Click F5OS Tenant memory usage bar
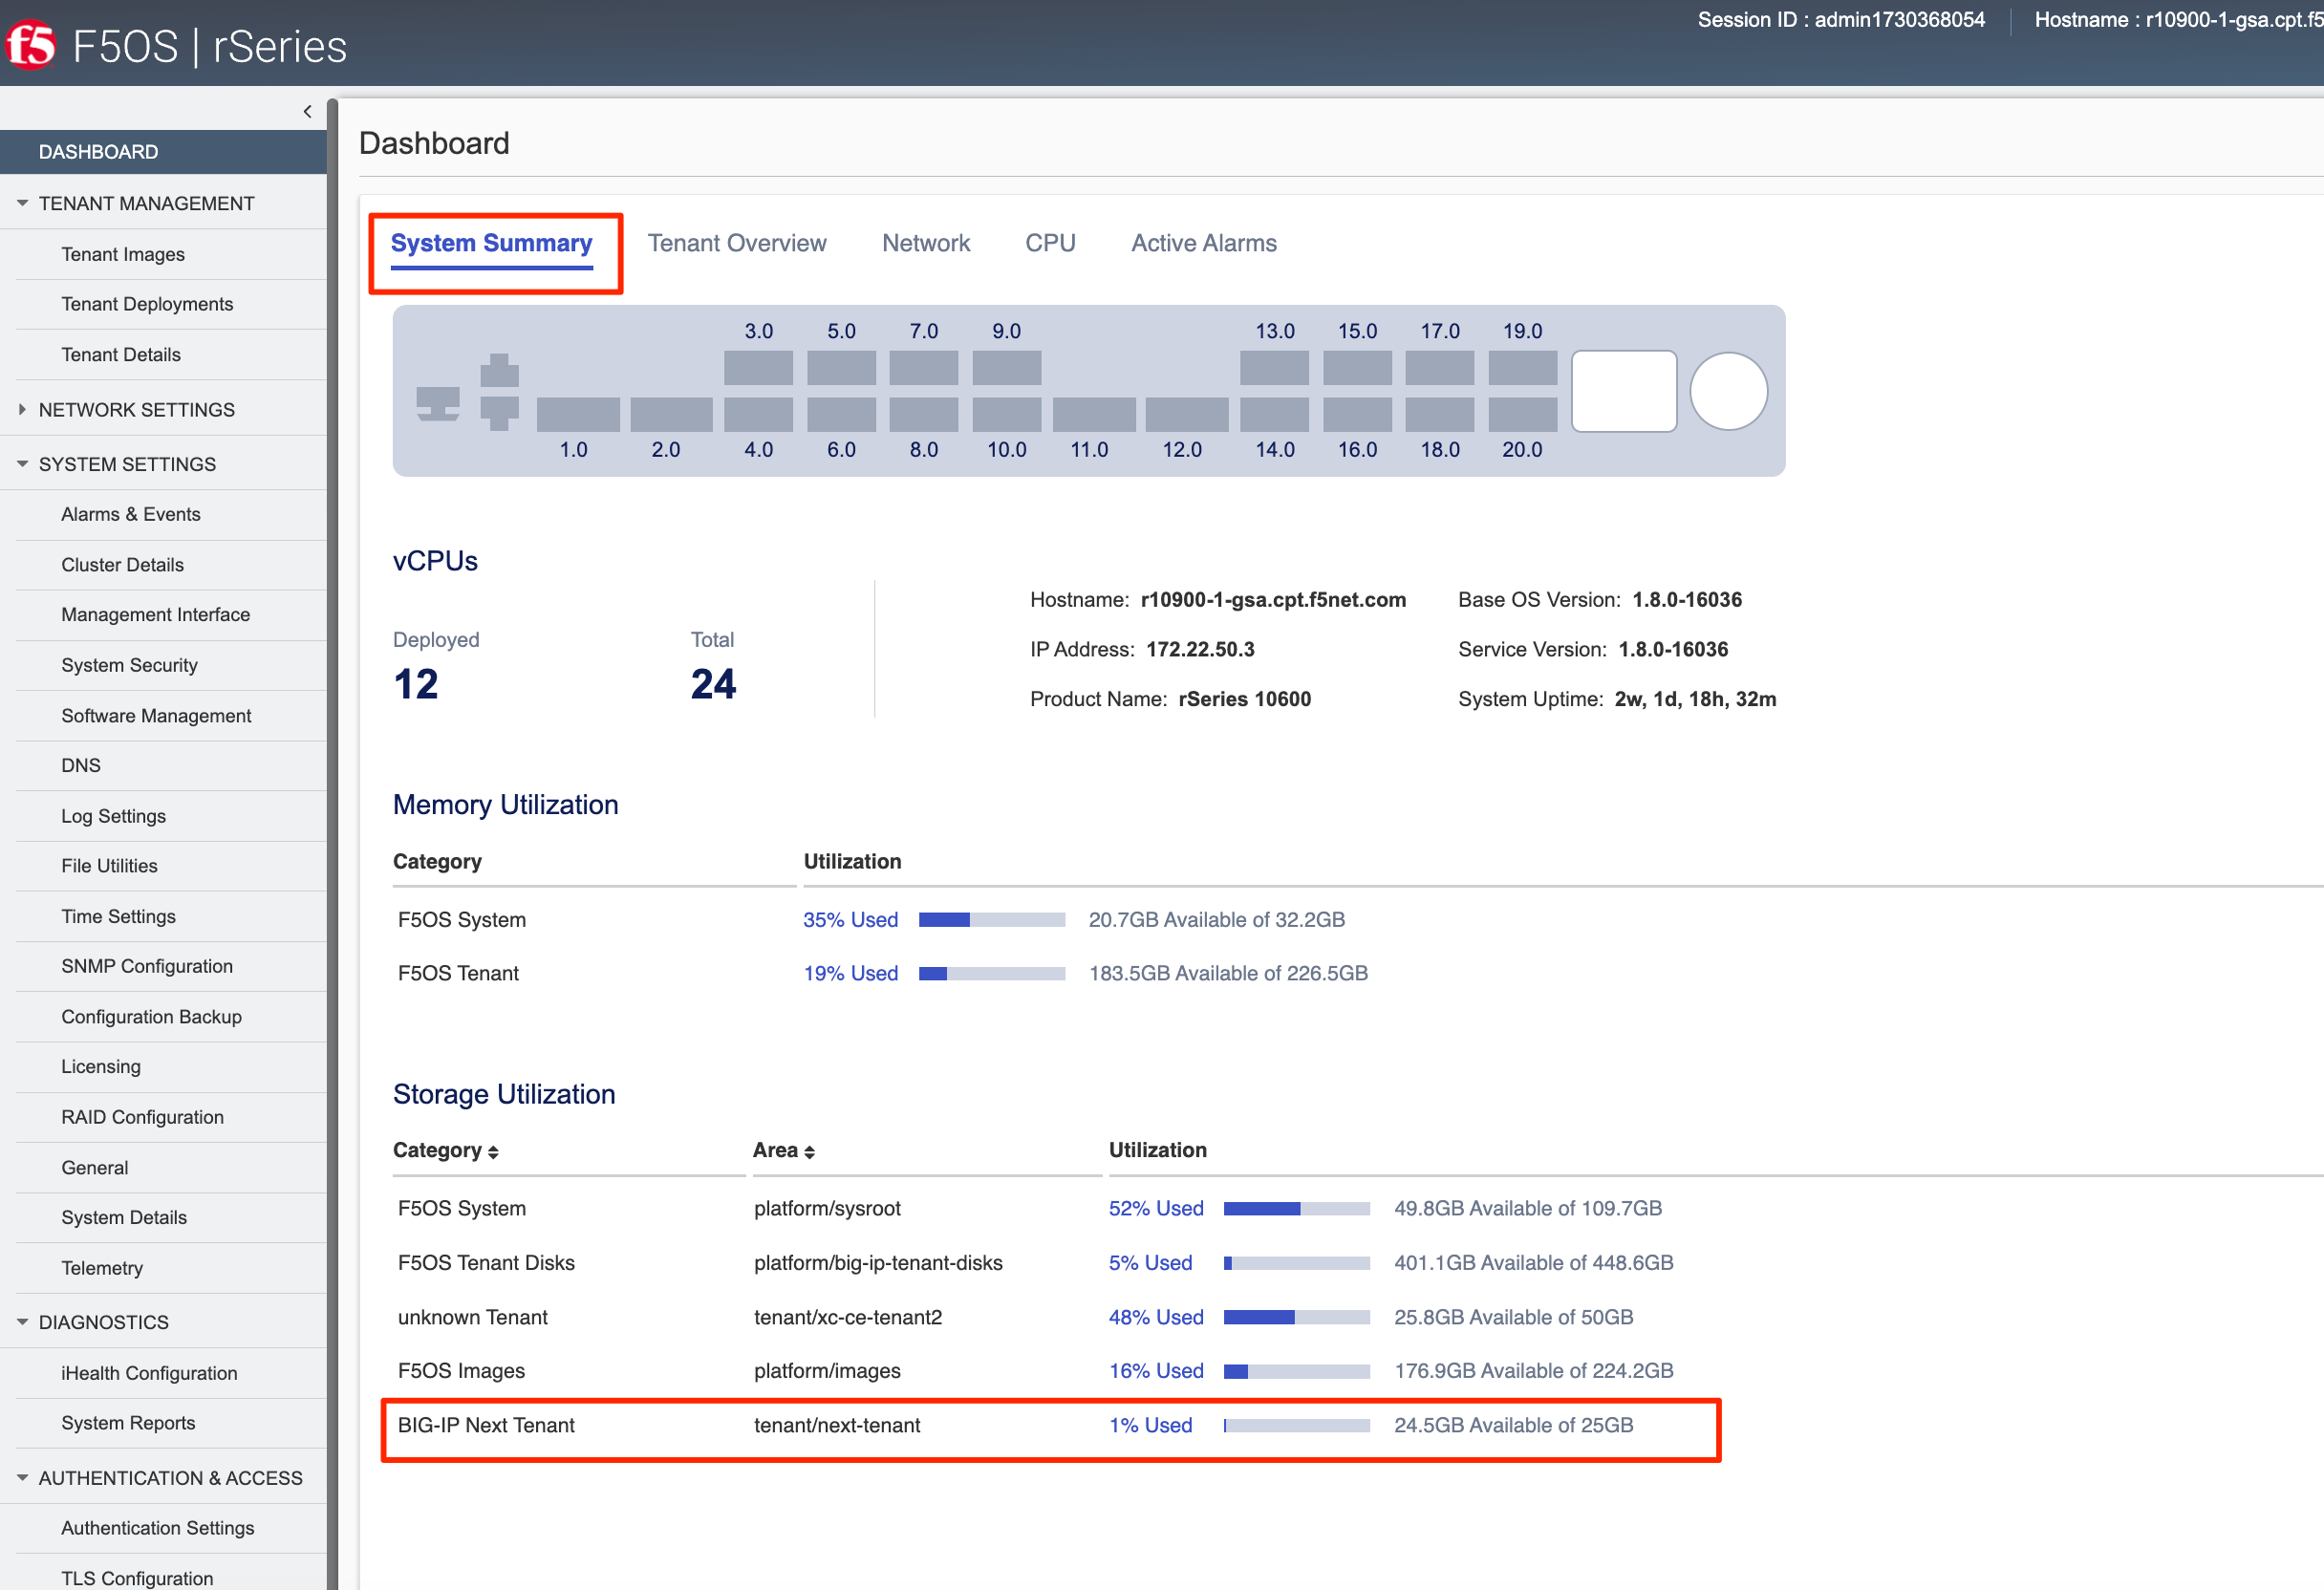Screen dimensions: 2324x1590 992,974
